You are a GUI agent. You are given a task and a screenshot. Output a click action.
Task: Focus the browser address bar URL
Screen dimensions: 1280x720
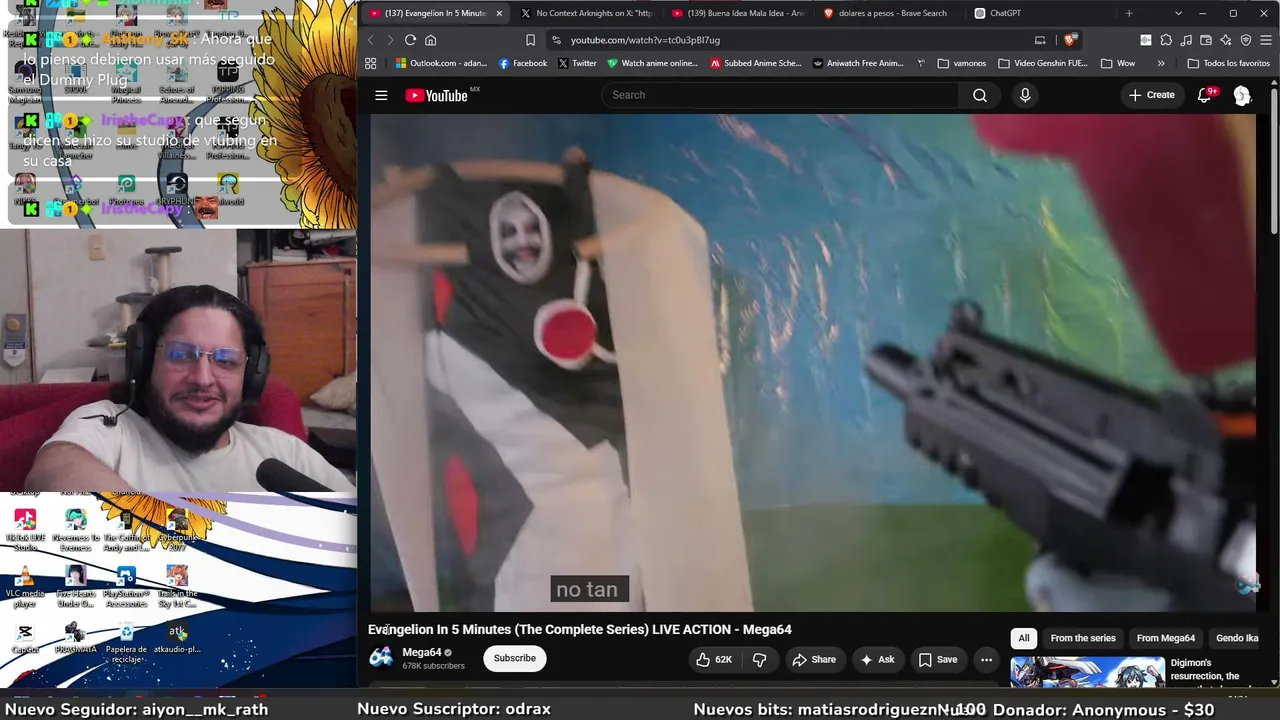645,40
